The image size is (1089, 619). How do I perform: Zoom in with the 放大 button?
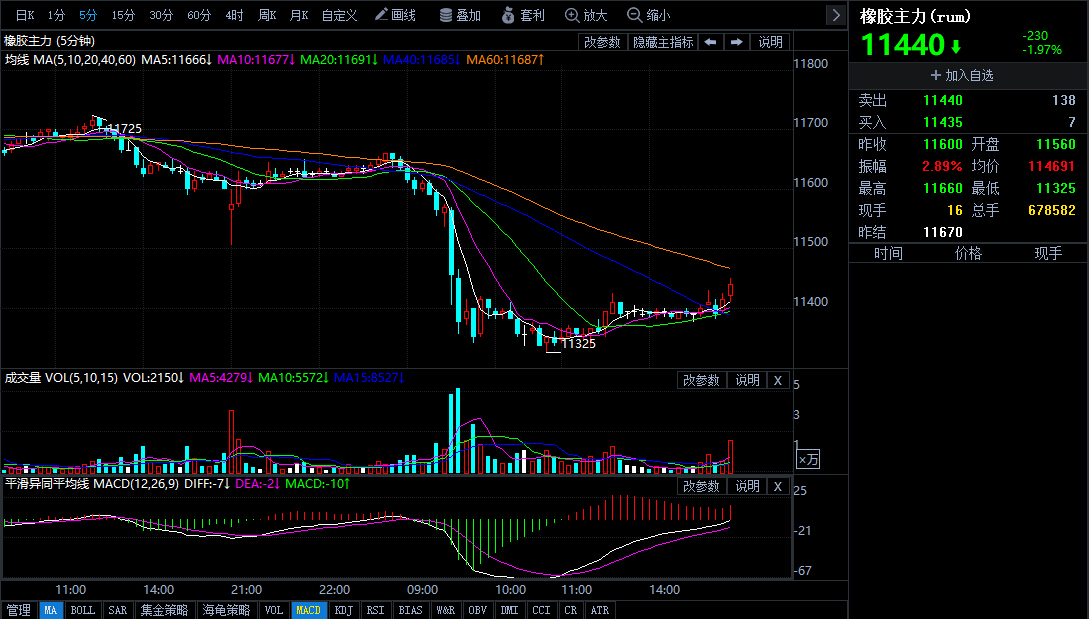tap(586, 15)
